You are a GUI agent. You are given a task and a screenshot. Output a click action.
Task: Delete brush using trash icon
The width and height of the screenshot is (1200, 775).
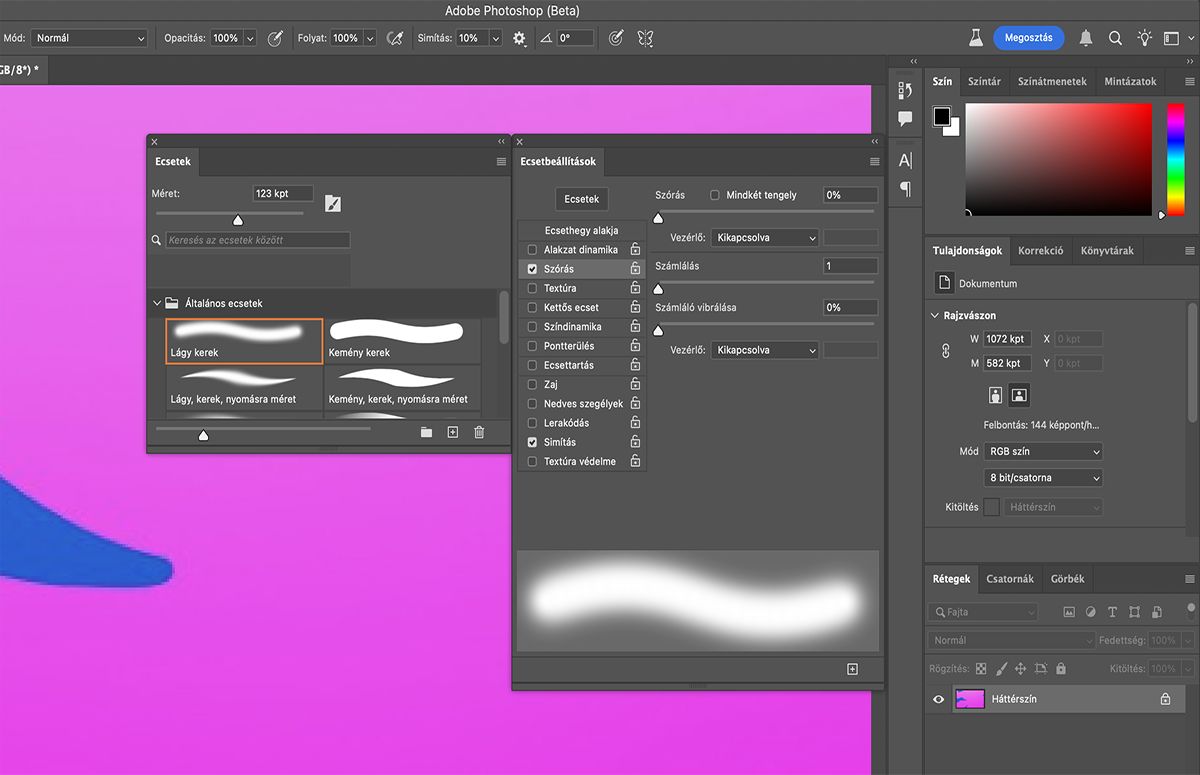tap(479, 432)
